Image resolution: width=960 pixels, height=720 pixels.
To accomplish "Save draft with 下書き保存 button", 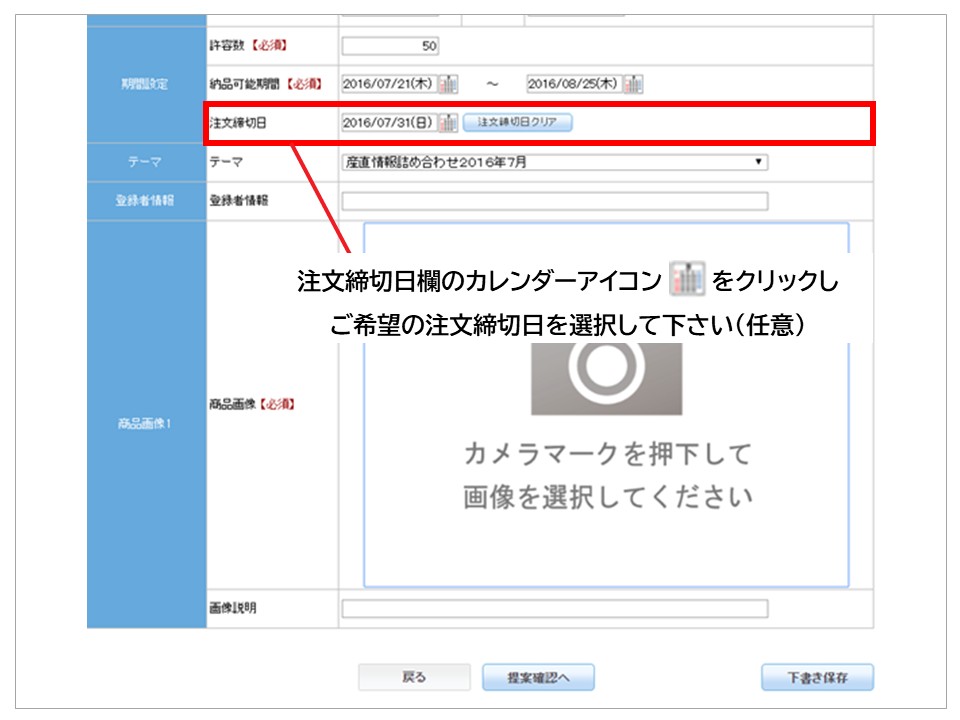I will tap(816, 677).
